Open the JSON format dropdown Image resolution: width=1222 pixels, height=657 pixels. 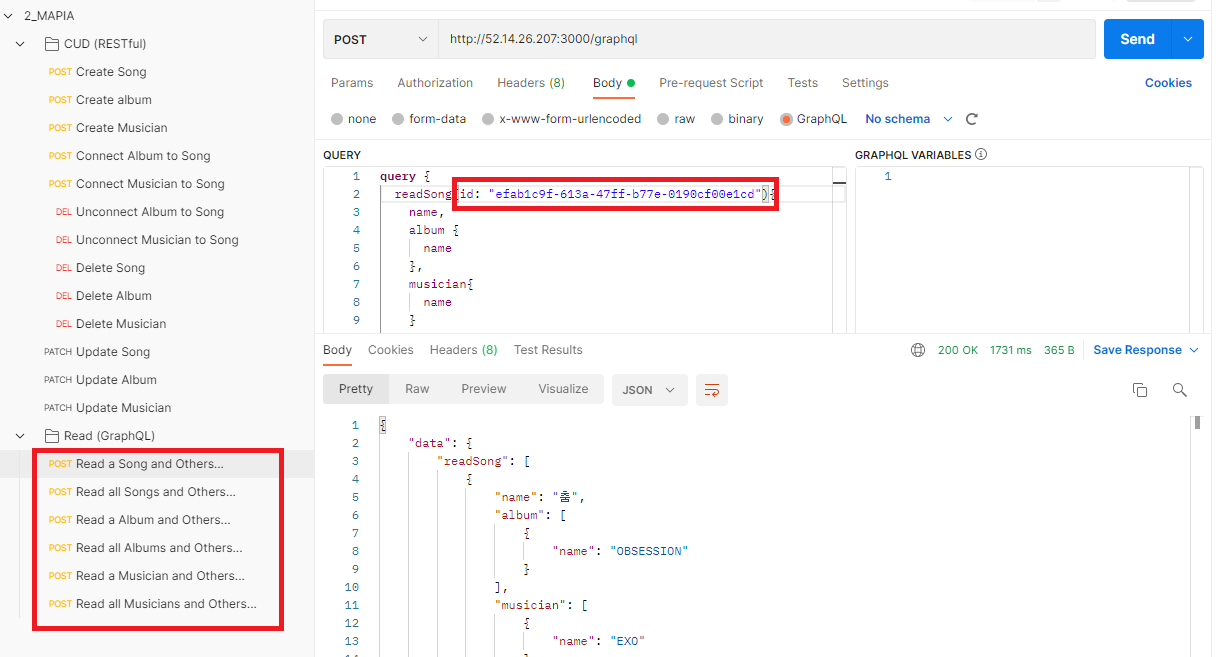650,390
